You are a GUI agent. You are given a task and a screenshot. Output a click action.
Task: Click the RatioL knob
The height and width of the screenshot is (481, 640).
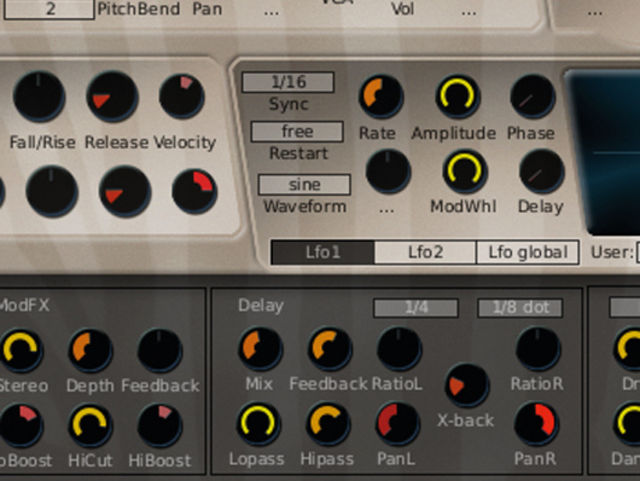coord(399,349)
